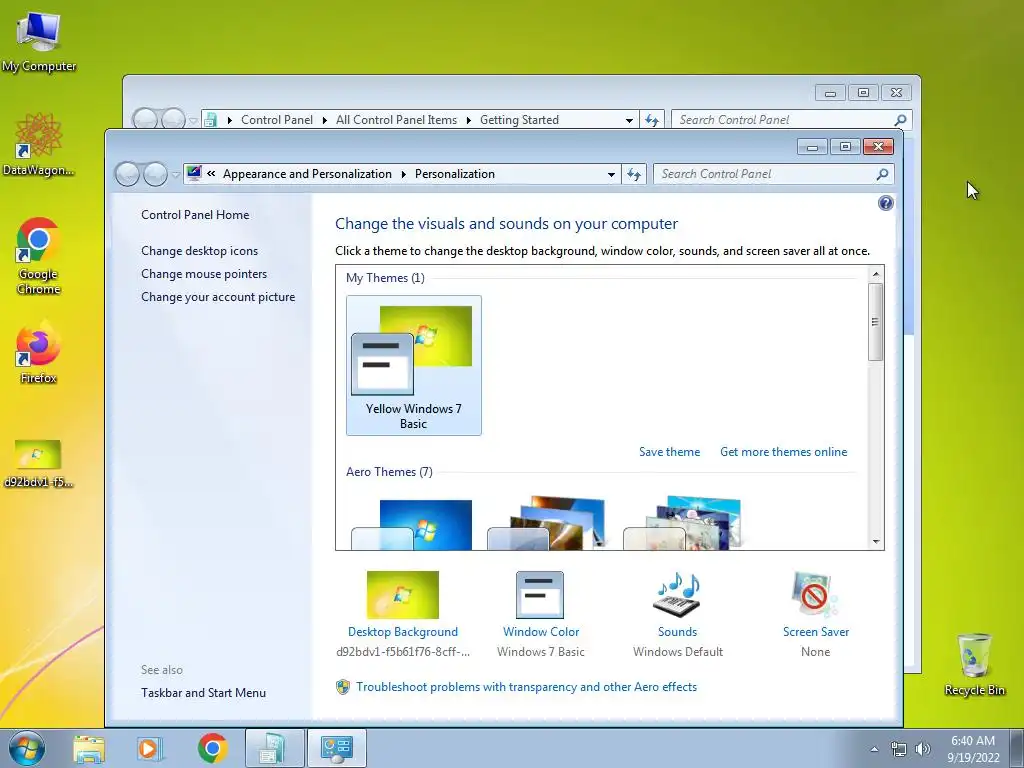Open Change your account picture link
Image resolution: width=1024 pixels, height=768 pixels.
coord(218,296)
